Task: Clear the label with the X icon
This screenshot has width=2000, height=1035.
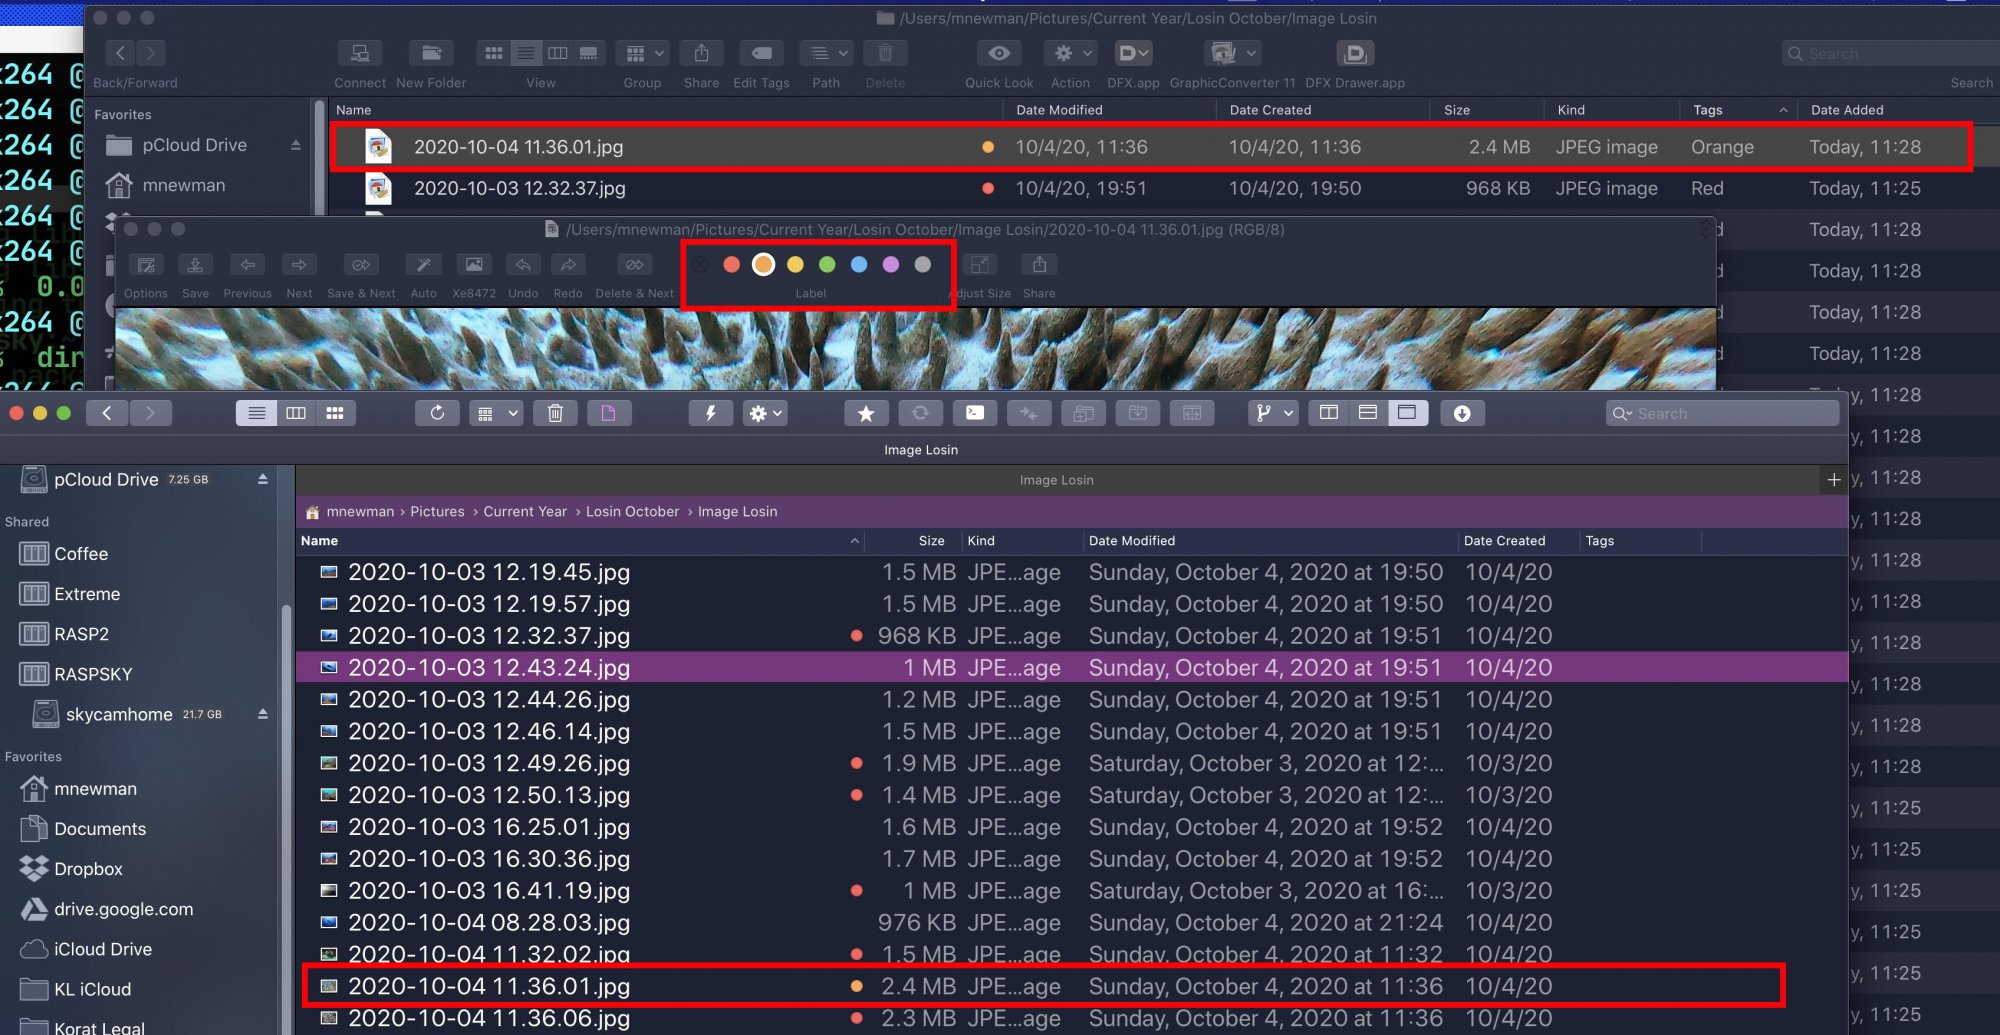Action: click(x=700, y=264)
